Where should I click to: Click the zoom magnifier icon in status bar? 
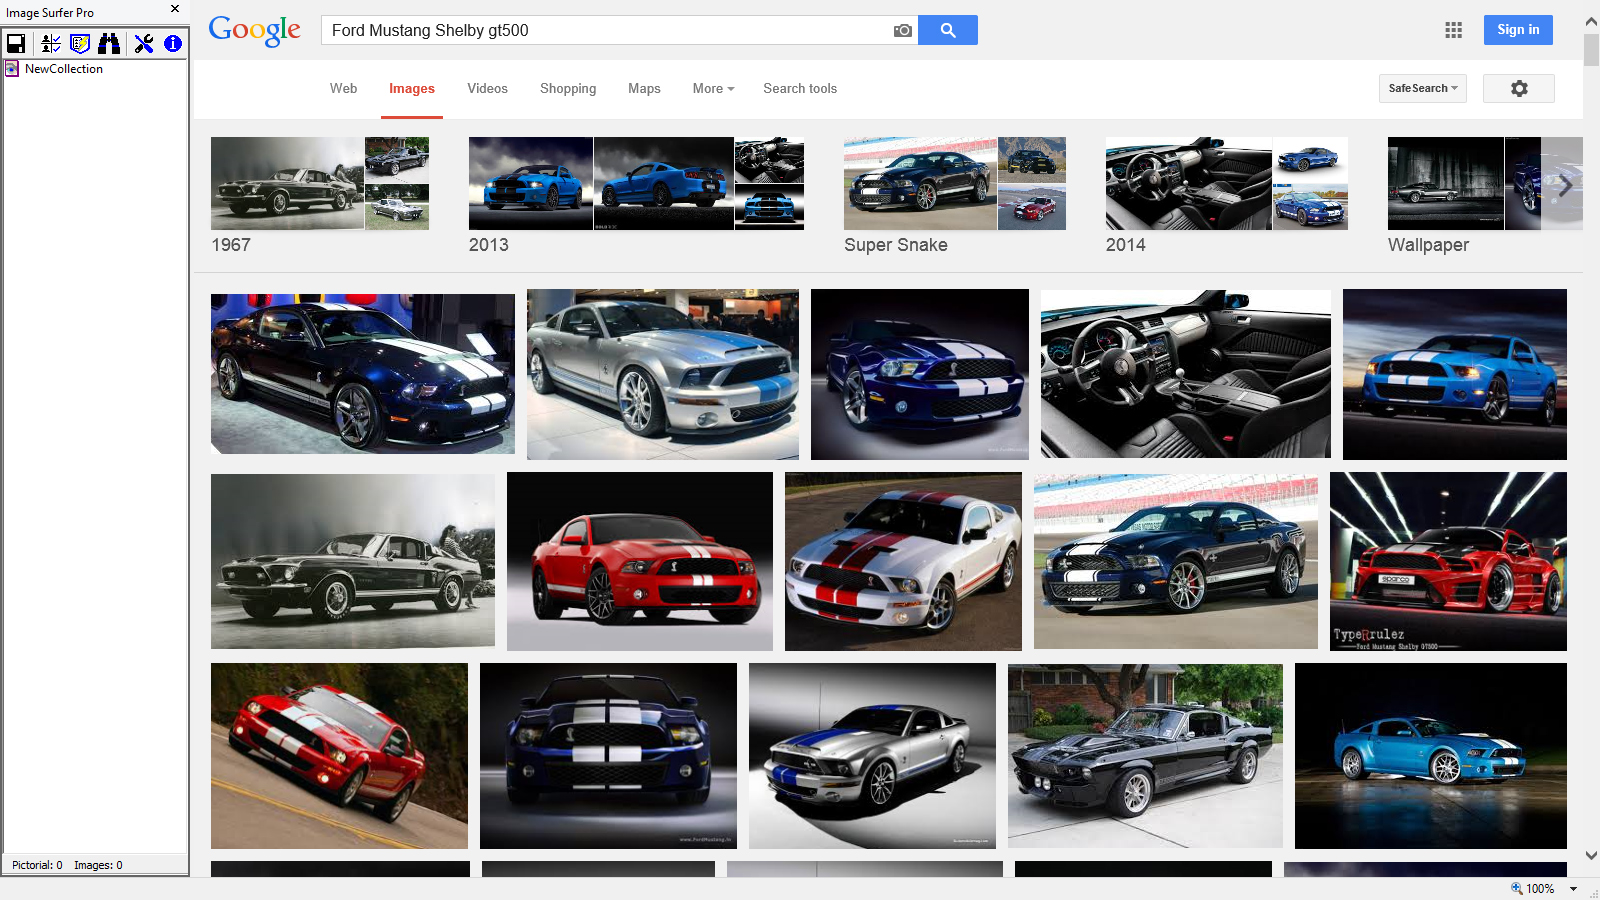pyautogui.click(x=1517, y=888)
